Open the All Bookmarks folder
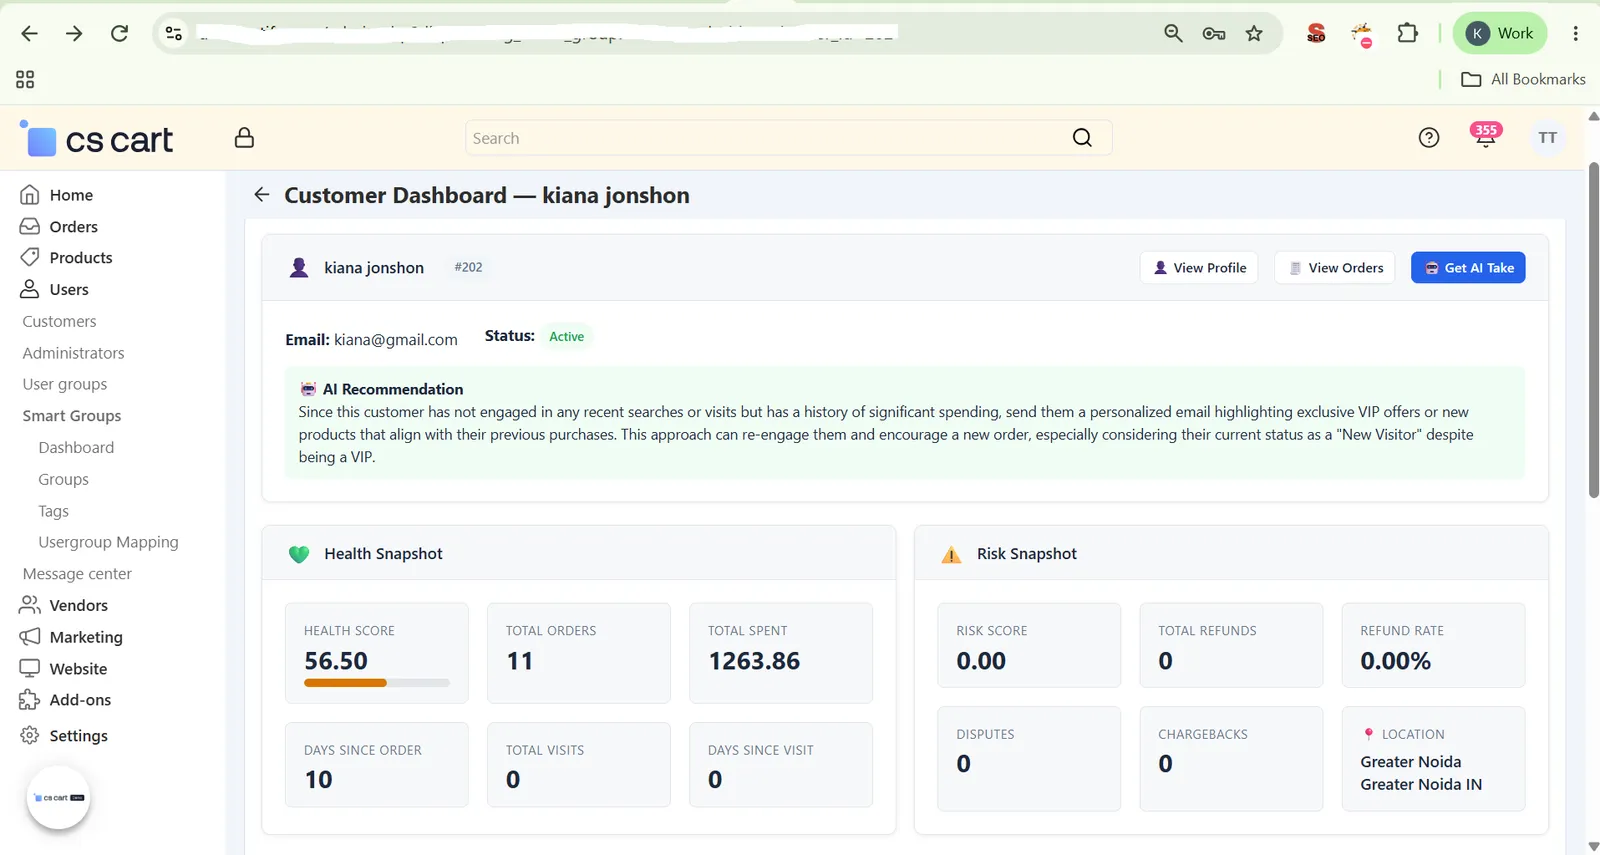Viewport: 1600px width, 855px height. coord(1524,79)
